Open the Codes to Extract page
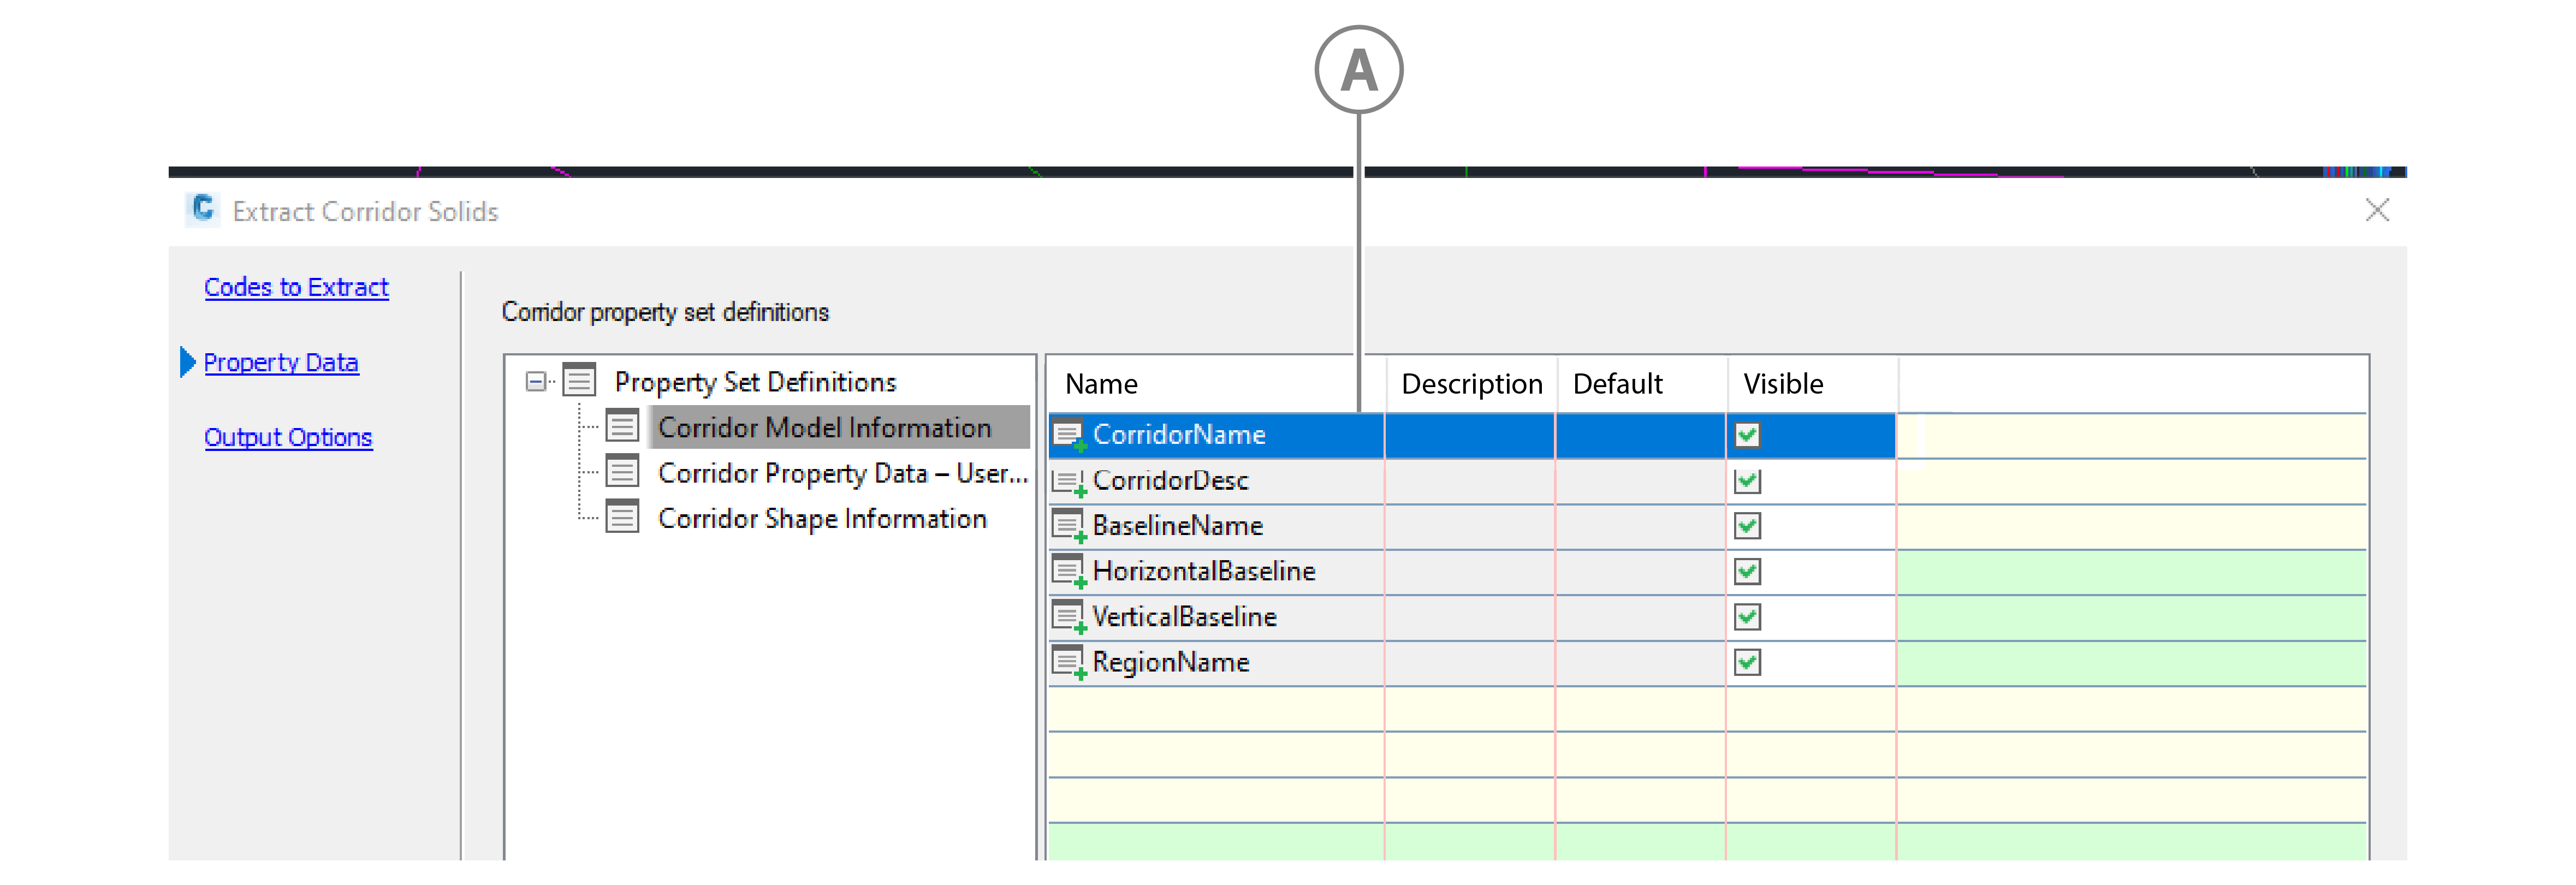The image size is (2576, 885). tap(296, 287)
